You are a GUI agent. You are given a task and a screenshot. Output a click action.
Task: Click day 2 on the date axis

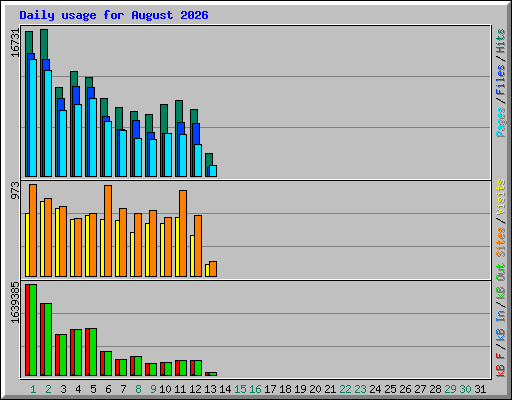(x=48, y=389)
